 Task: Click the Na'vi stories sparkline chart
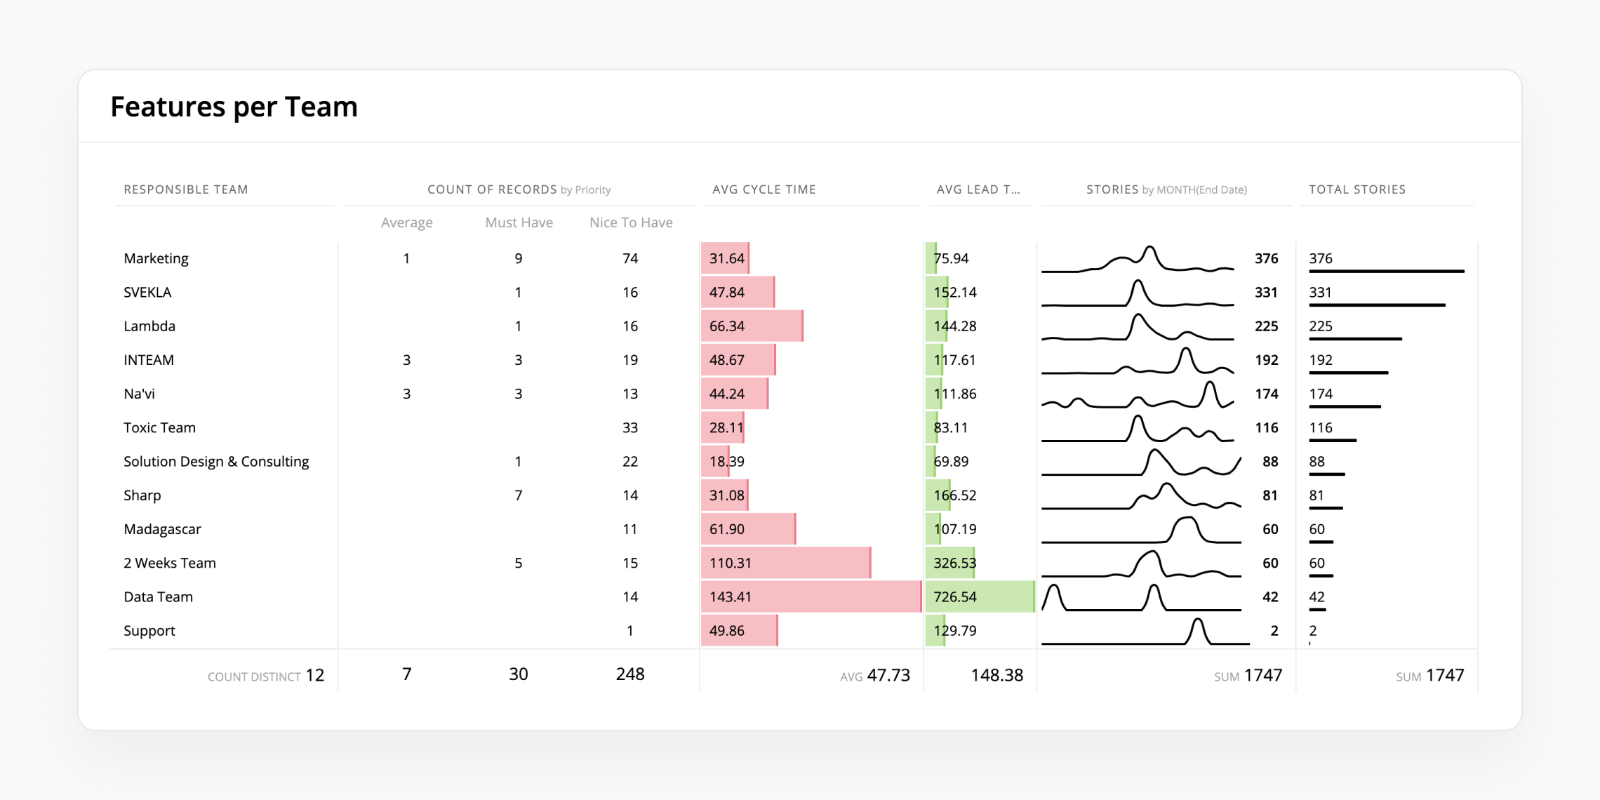point(1138,395)
